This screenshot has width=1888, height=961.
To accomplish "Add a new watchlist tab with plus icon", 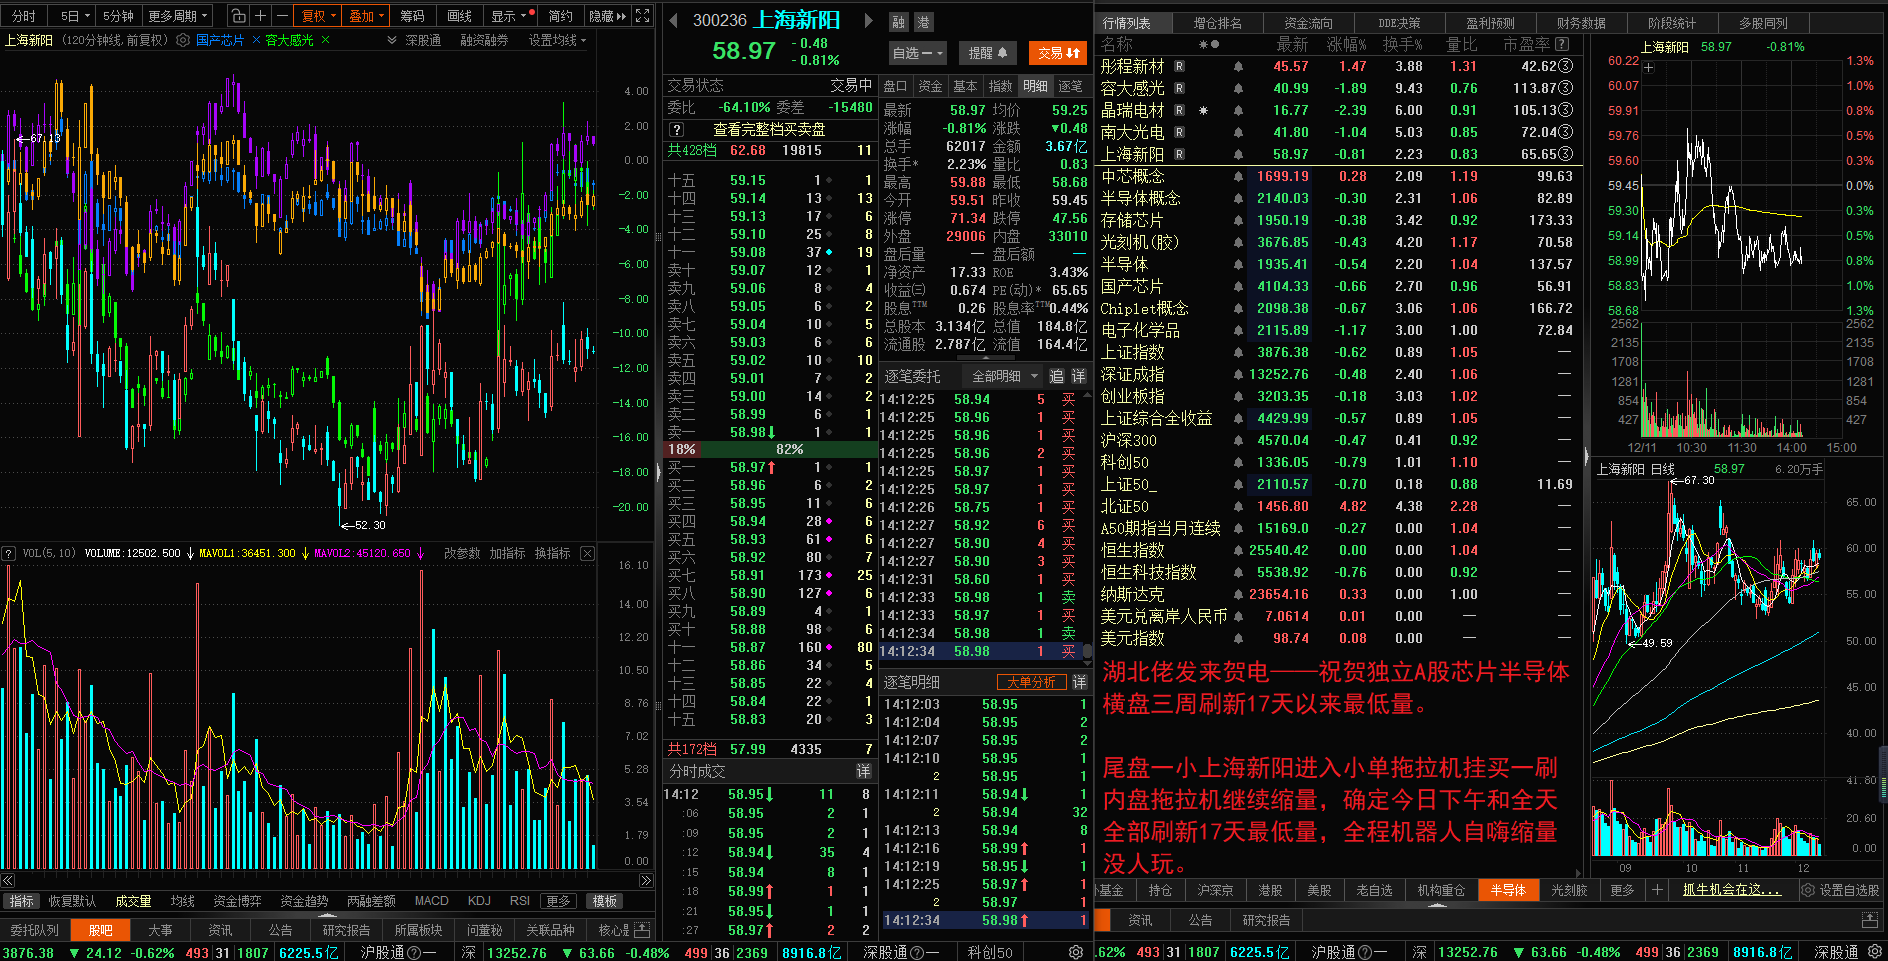I will click(1657, 890).
